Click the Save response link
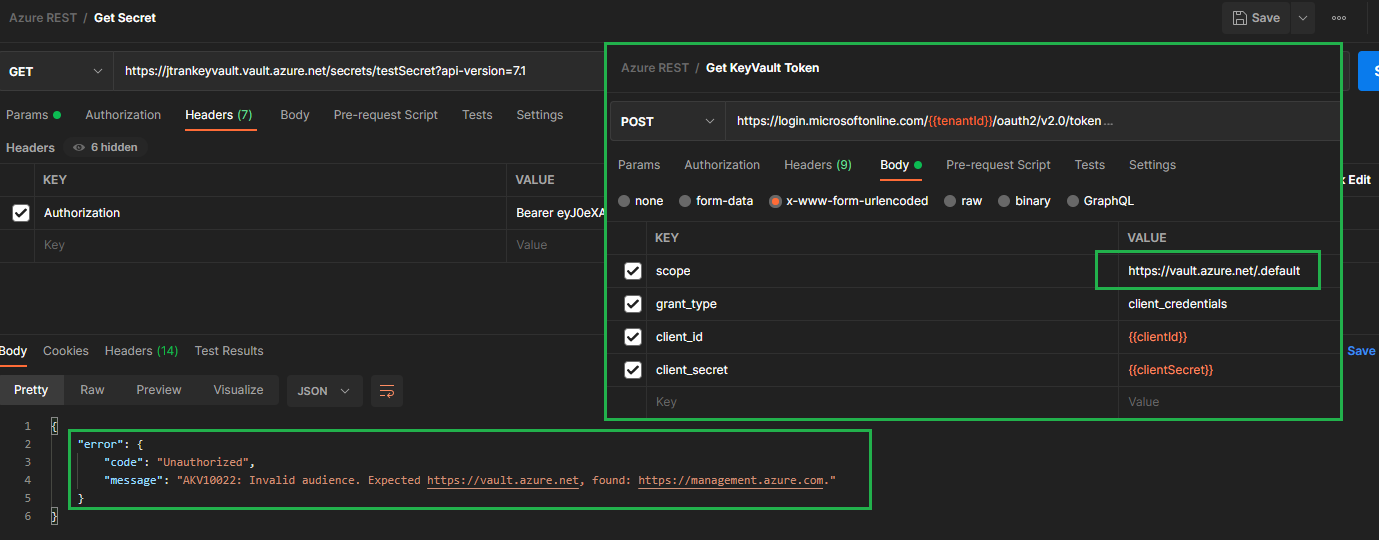 point(1361,351)
